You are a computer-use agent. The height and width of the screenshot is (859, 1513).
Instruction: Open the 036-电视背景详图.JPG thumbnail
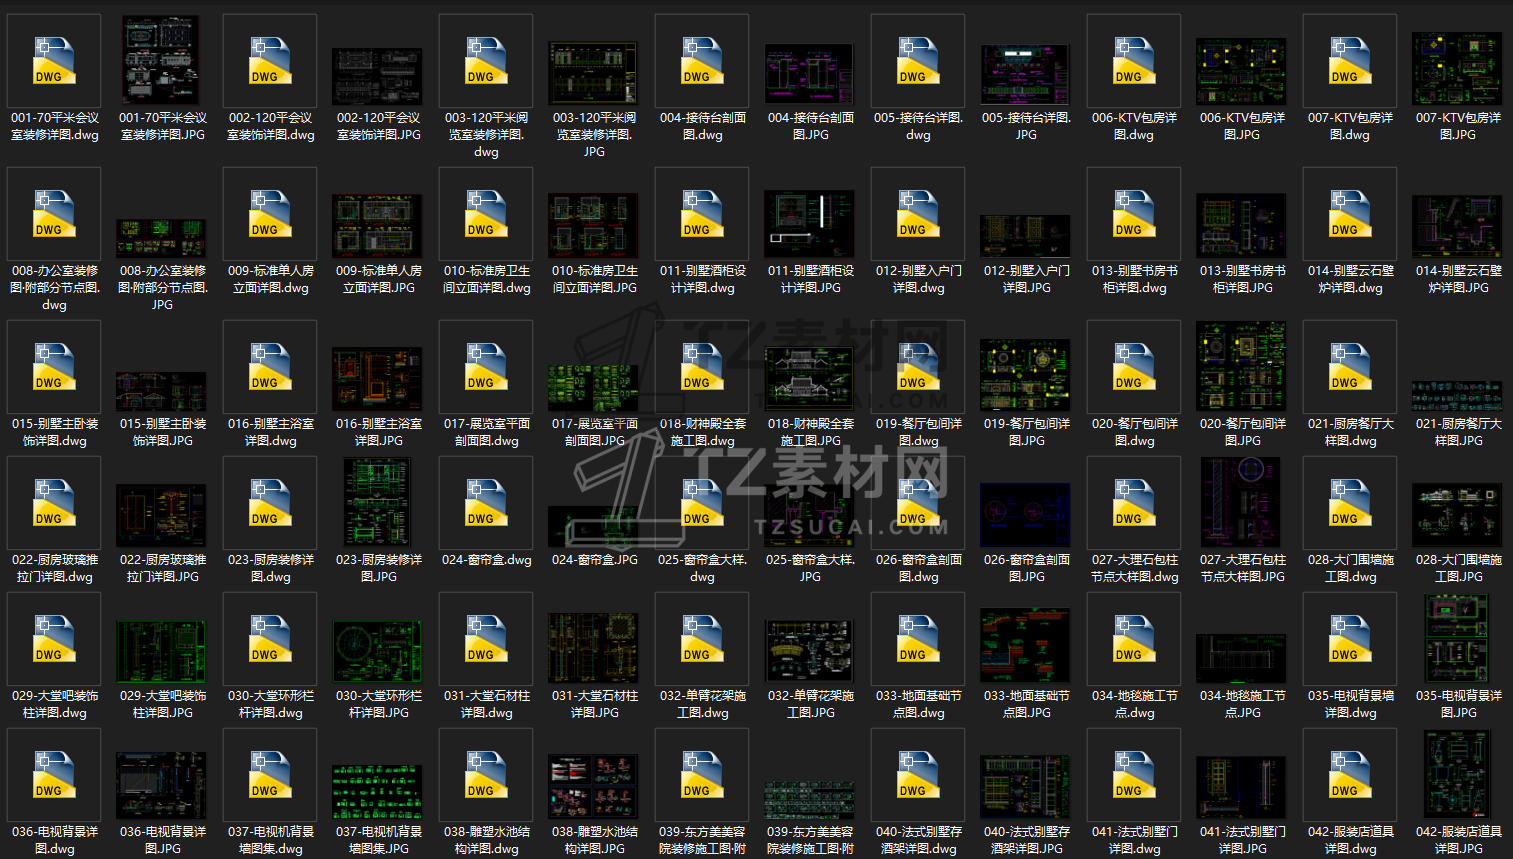click(x=162, y=787)
